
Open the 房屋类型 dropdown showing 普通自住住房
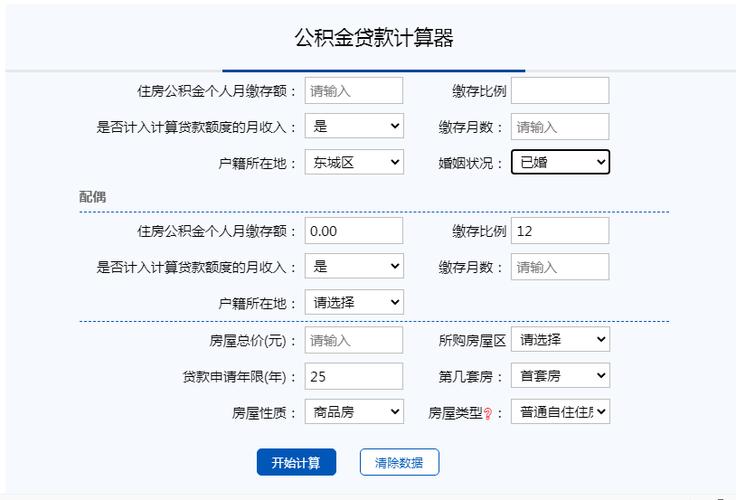(560, 412)
